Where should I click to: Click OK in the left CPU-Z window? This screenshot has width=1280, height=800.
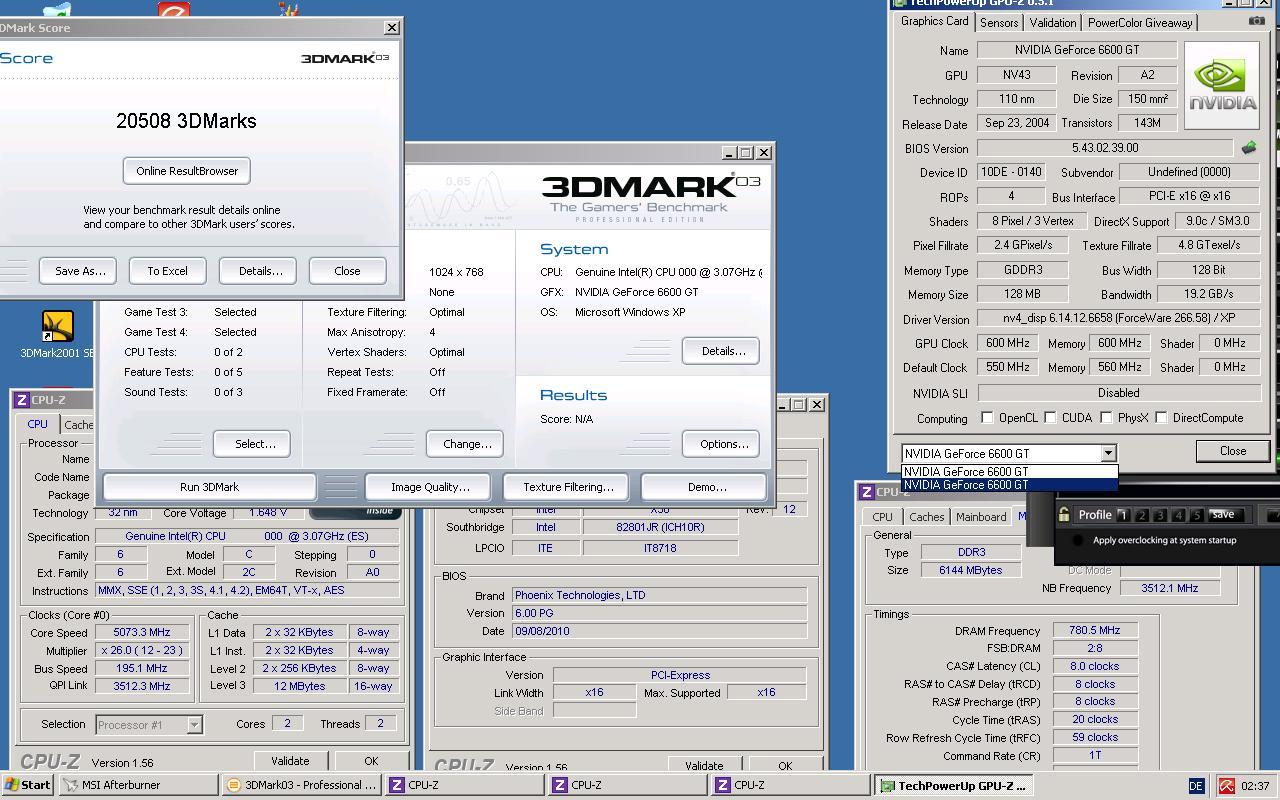370,761
